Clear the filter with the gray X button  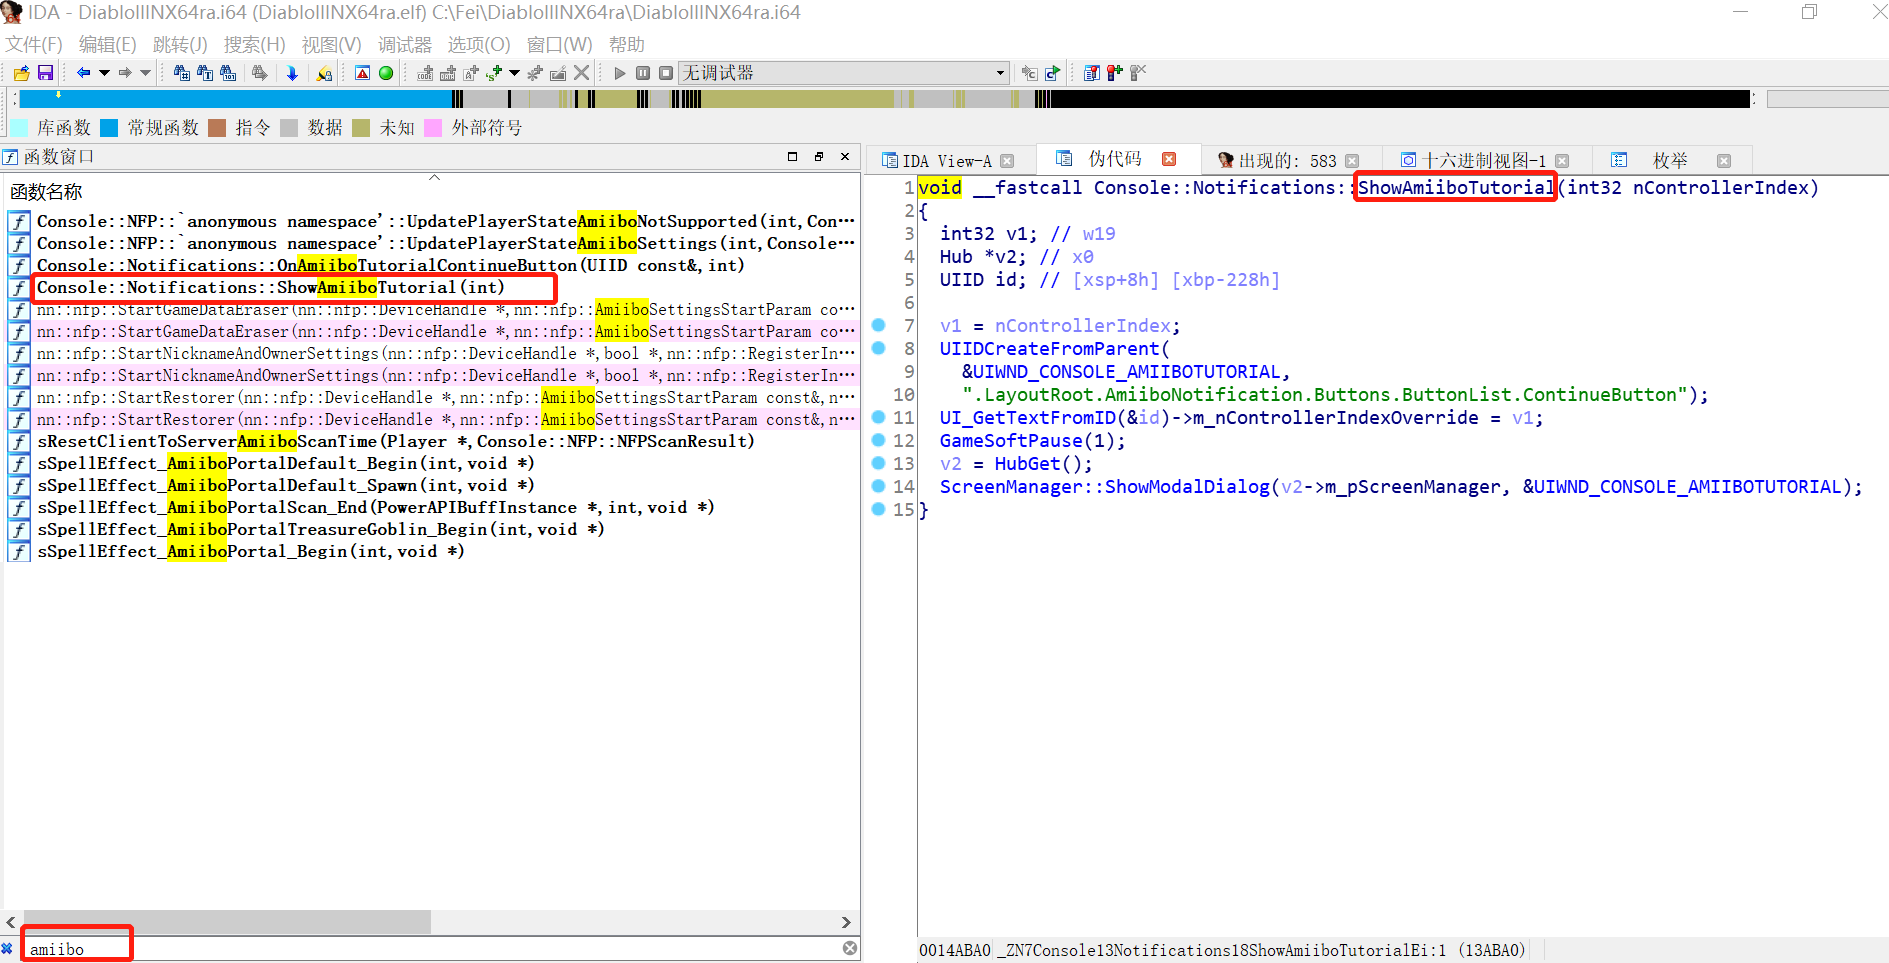coord(850,948)
